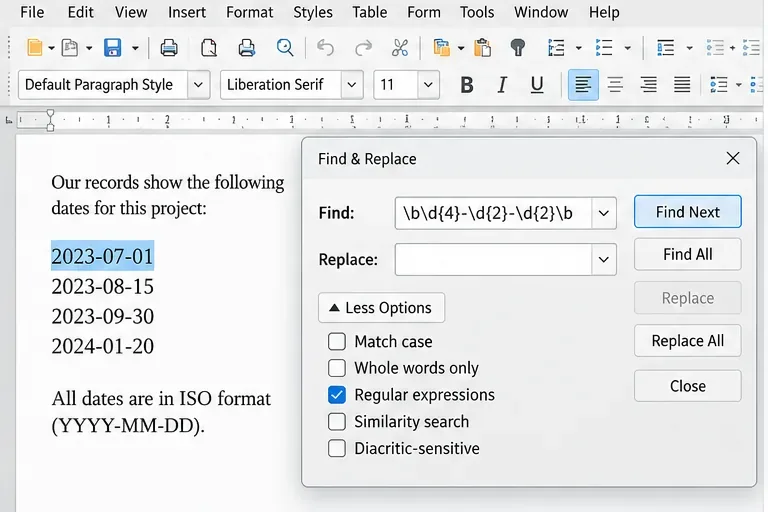Open the font name dropdown arrow
Image resolution: width=768 pixels, height=512 pixels.
pyautogui.click(x=352, y=85)
